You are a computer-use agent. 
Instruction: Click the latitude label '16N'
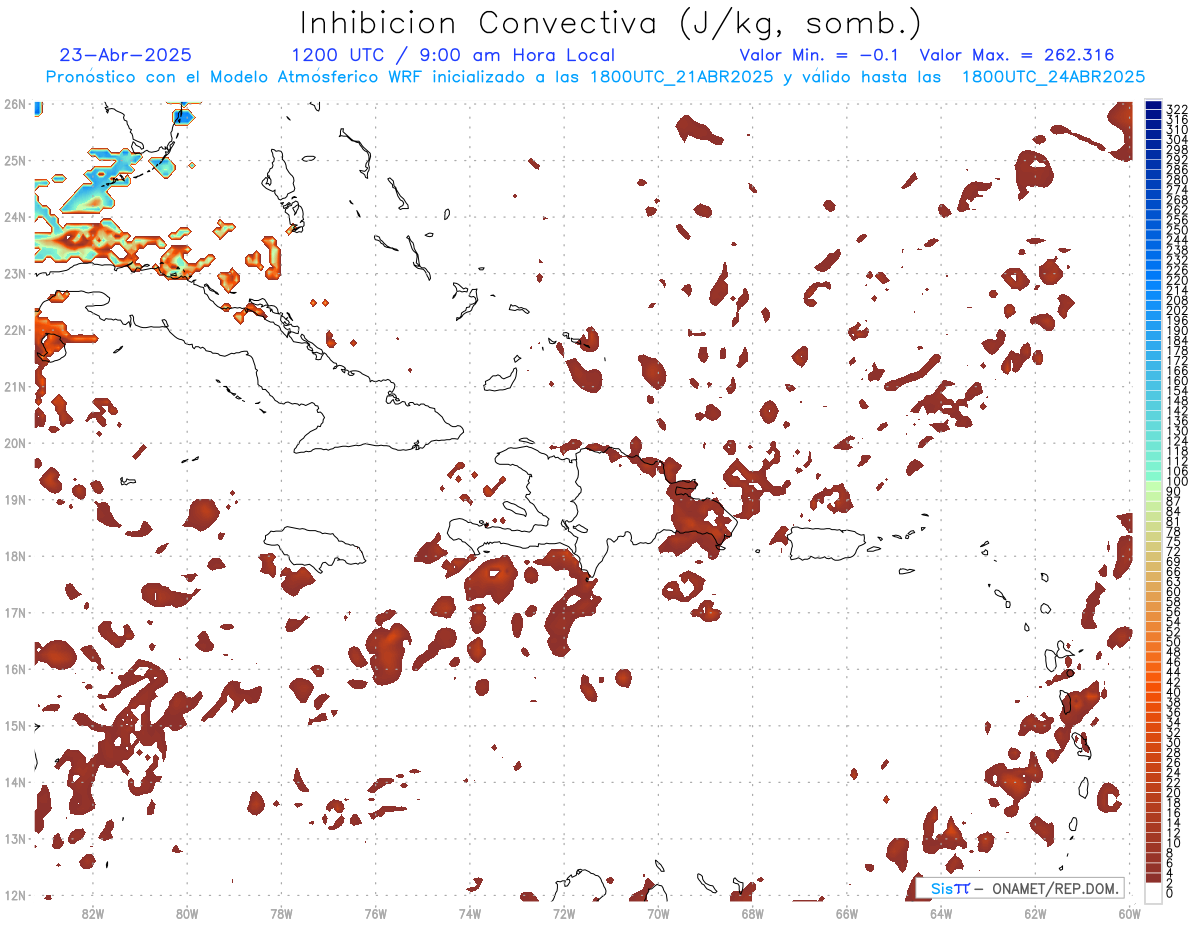coord(14,669)
